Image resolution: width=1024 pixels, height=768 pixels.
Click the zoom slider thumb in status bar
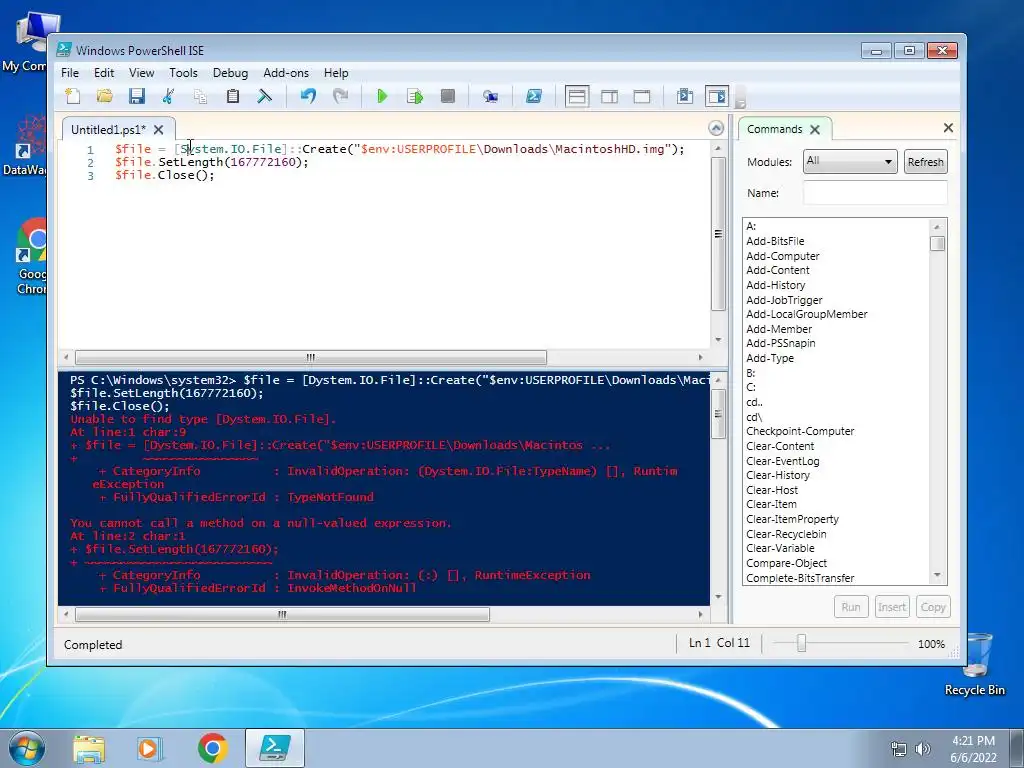click(x=801, y=644)
